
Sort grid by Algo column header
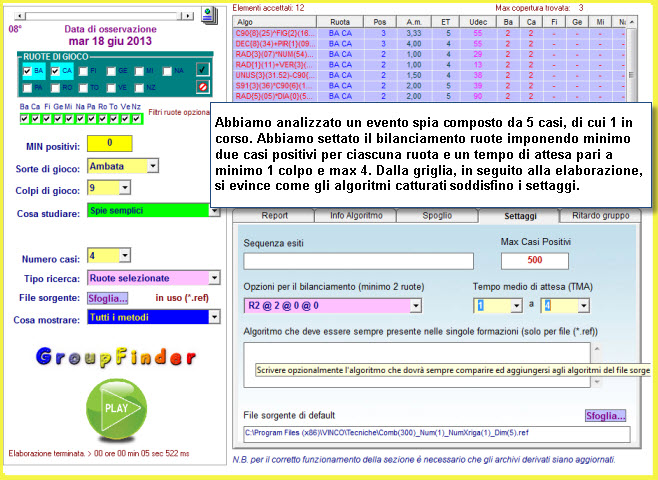(275, 22)
